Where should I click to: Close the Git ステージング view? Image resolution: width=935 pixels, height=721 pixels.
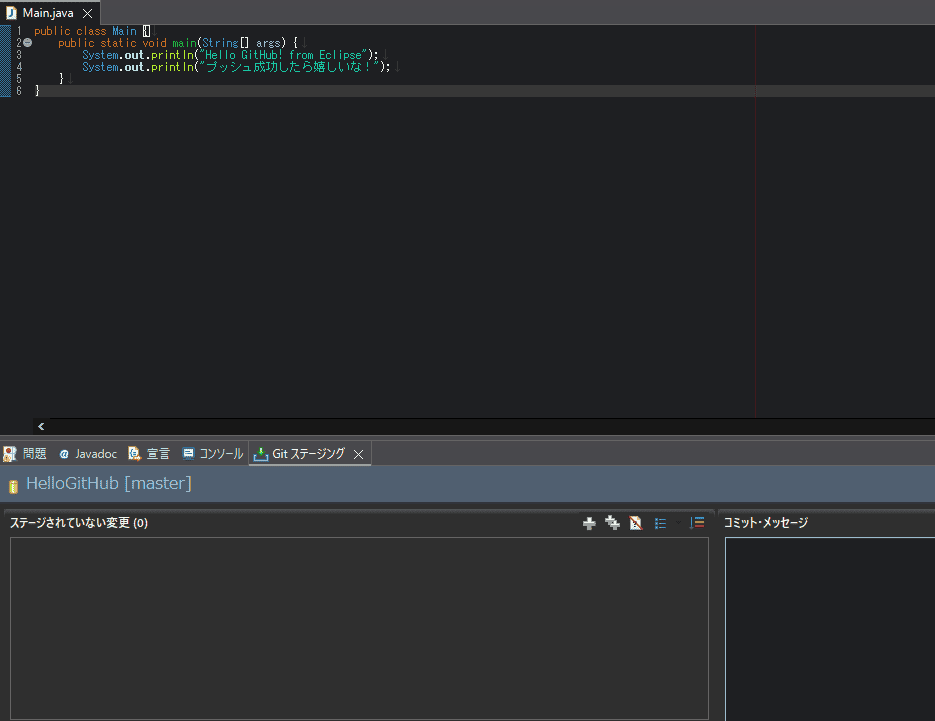(359, 454)
